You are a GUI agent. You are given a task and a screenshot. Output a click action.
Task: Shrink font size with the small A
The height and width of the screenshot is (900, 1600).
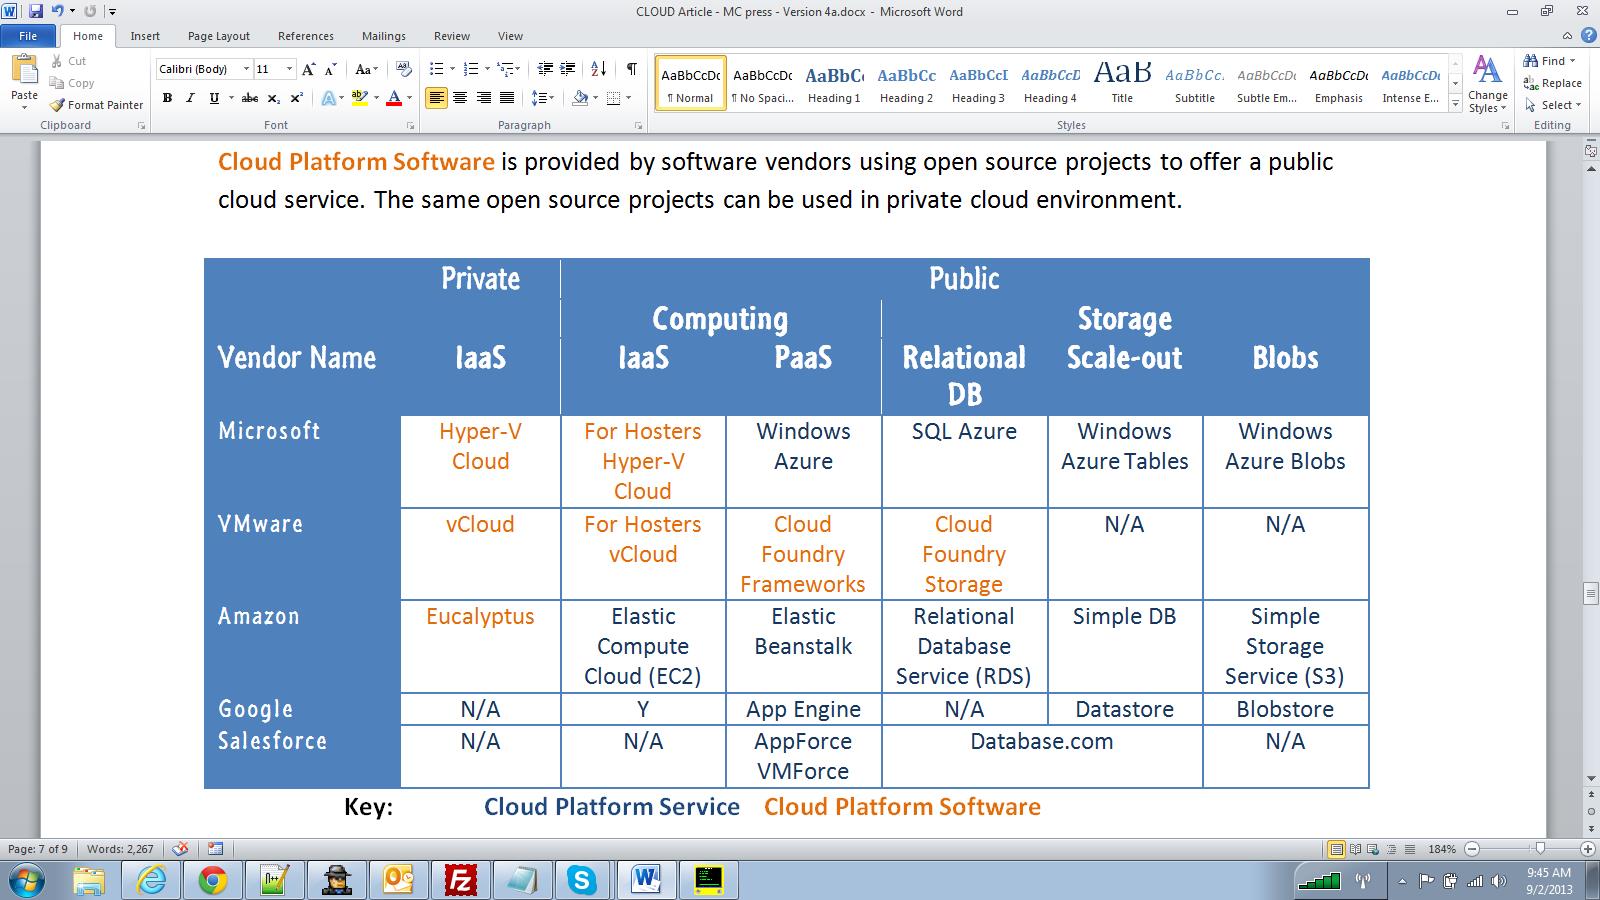click(x=330, y=69)
